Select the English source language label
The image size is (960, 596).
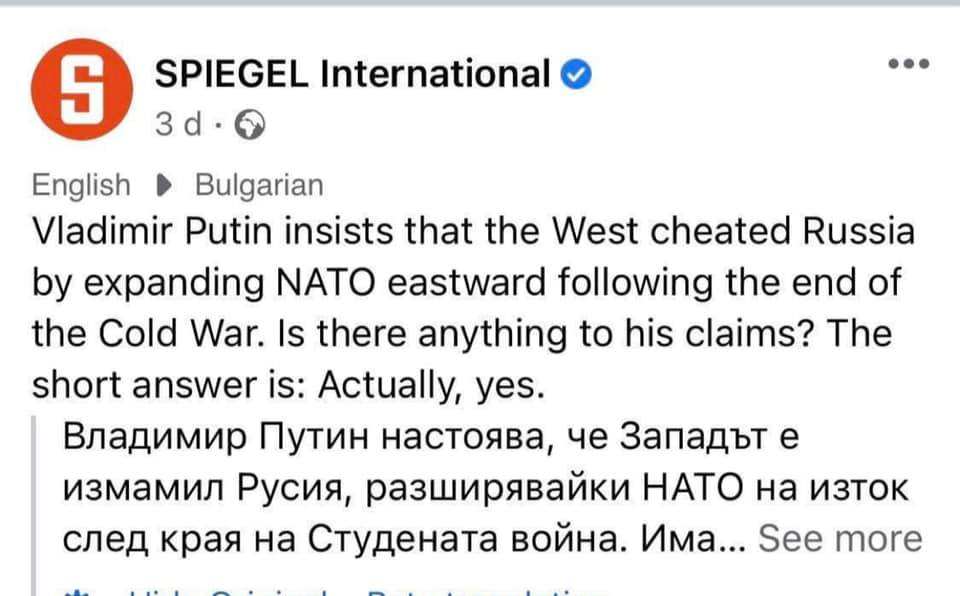tap(81, 185)
